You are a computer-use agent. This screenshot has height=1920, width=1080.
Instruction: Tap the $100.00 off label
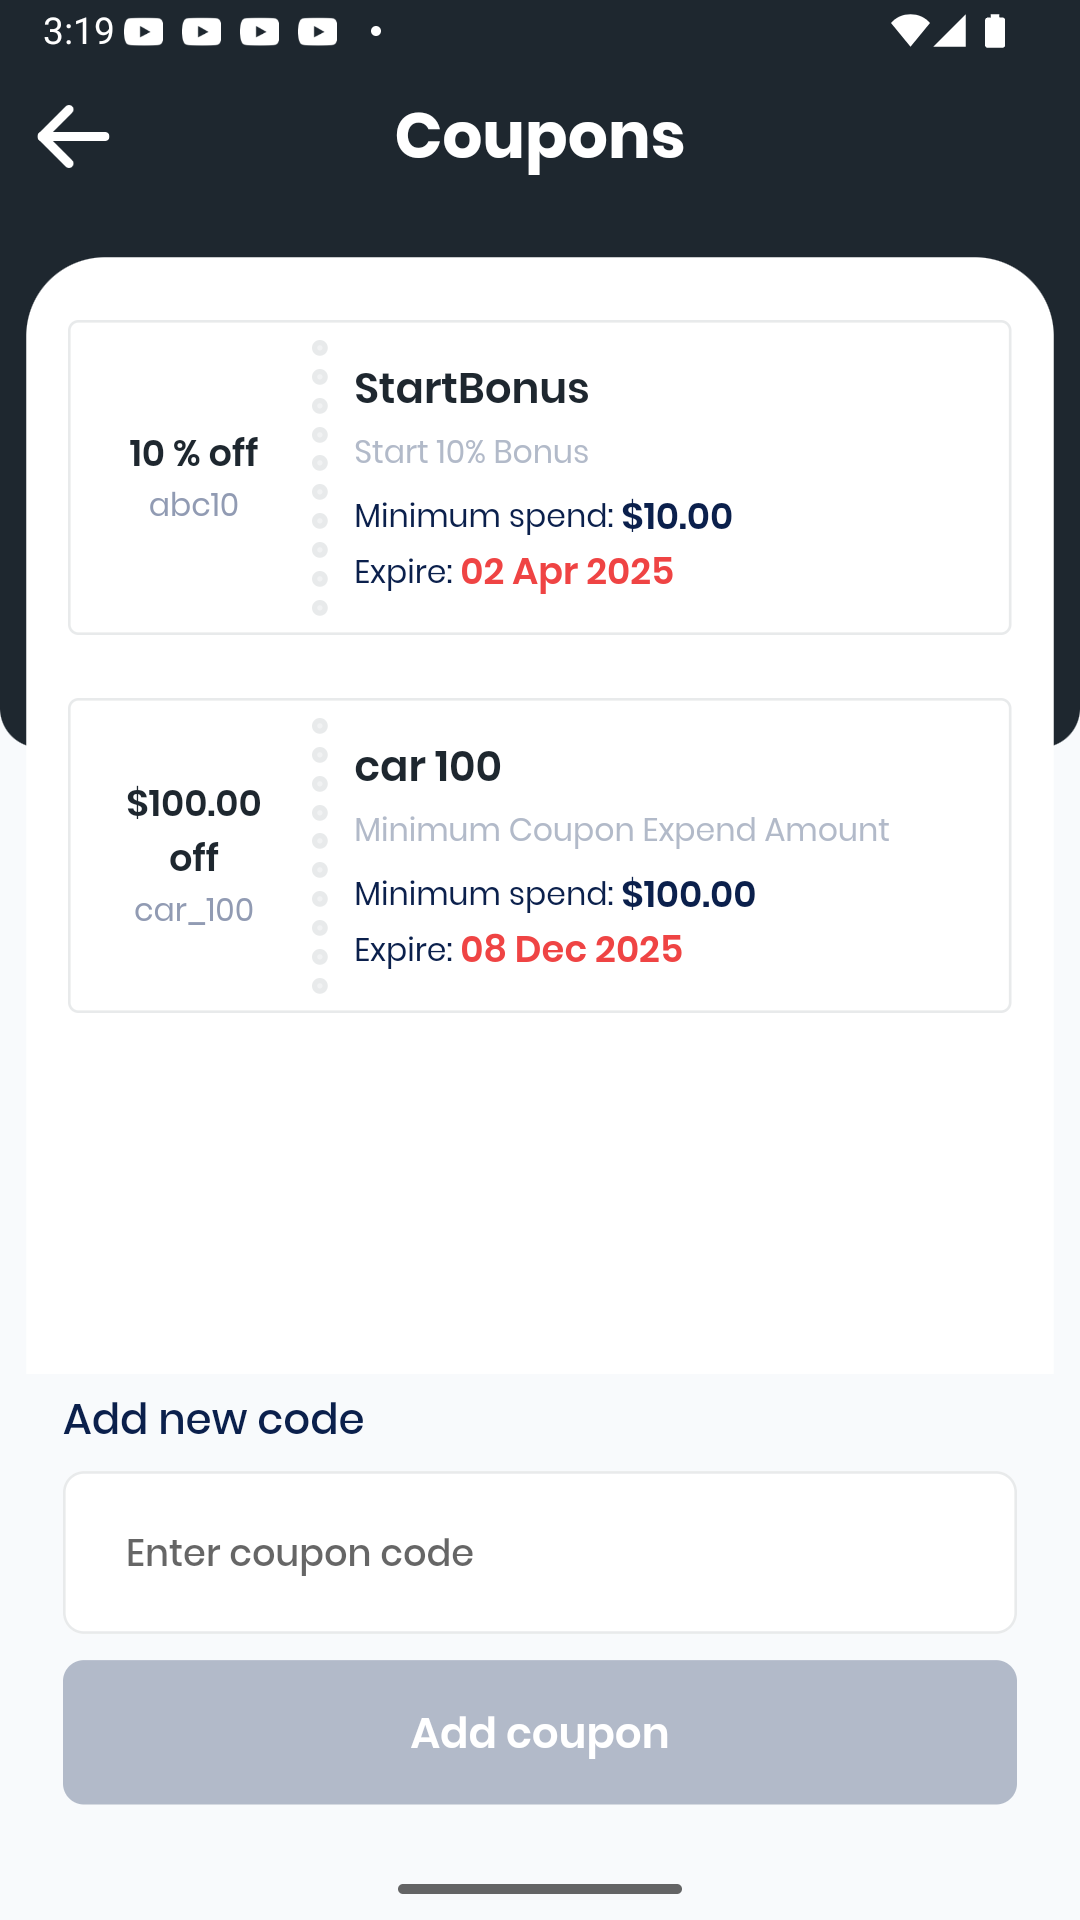[194, 830]
